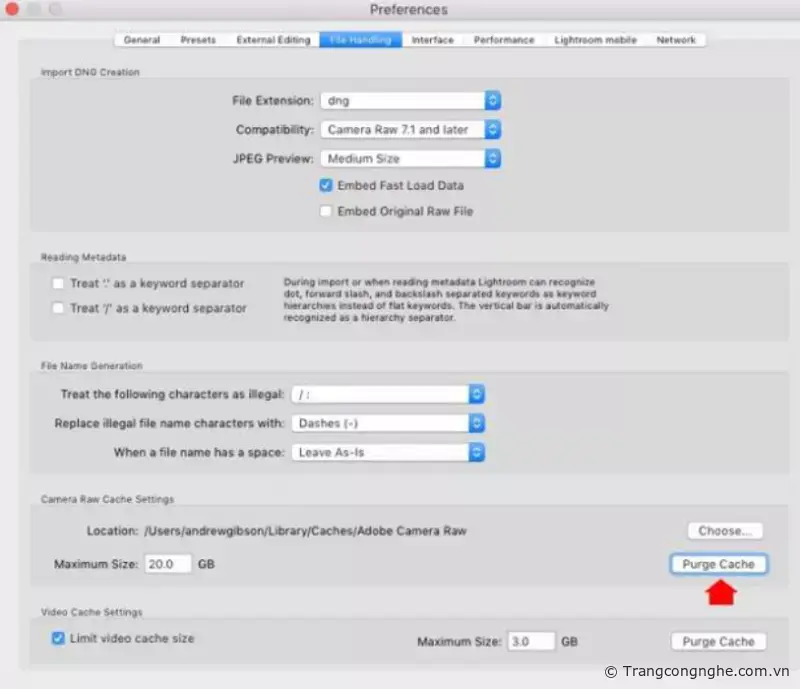Open the JPEG Preview size dropdown
Viewport: 800px width, 689px height.
pos(410,158)
